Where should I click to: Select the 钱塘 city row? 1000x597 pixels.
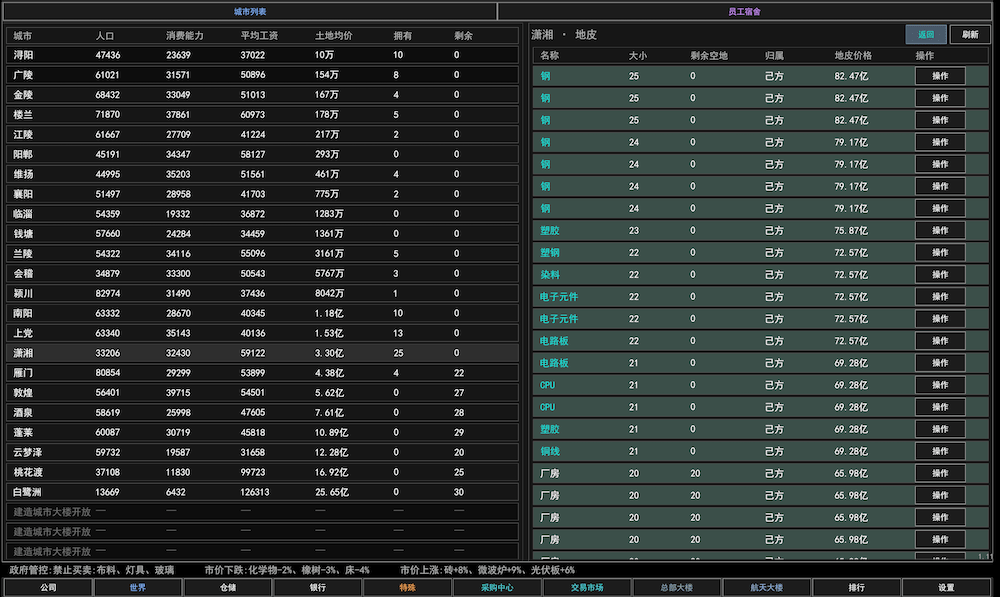[x=262, y=233]
